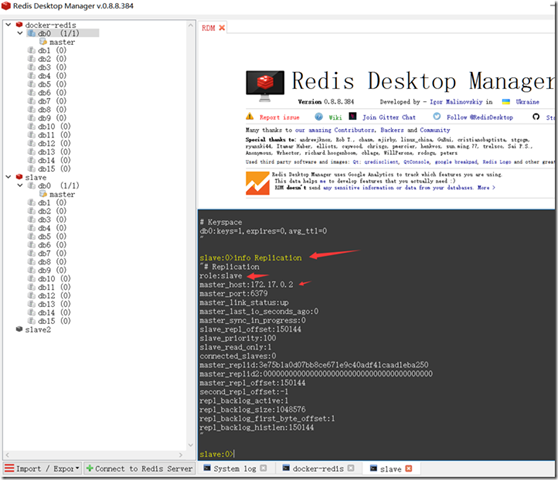The width and height of the screenshot is (558, 480).
Task: Click the GitHub star icon
Action: click(536, 117)
